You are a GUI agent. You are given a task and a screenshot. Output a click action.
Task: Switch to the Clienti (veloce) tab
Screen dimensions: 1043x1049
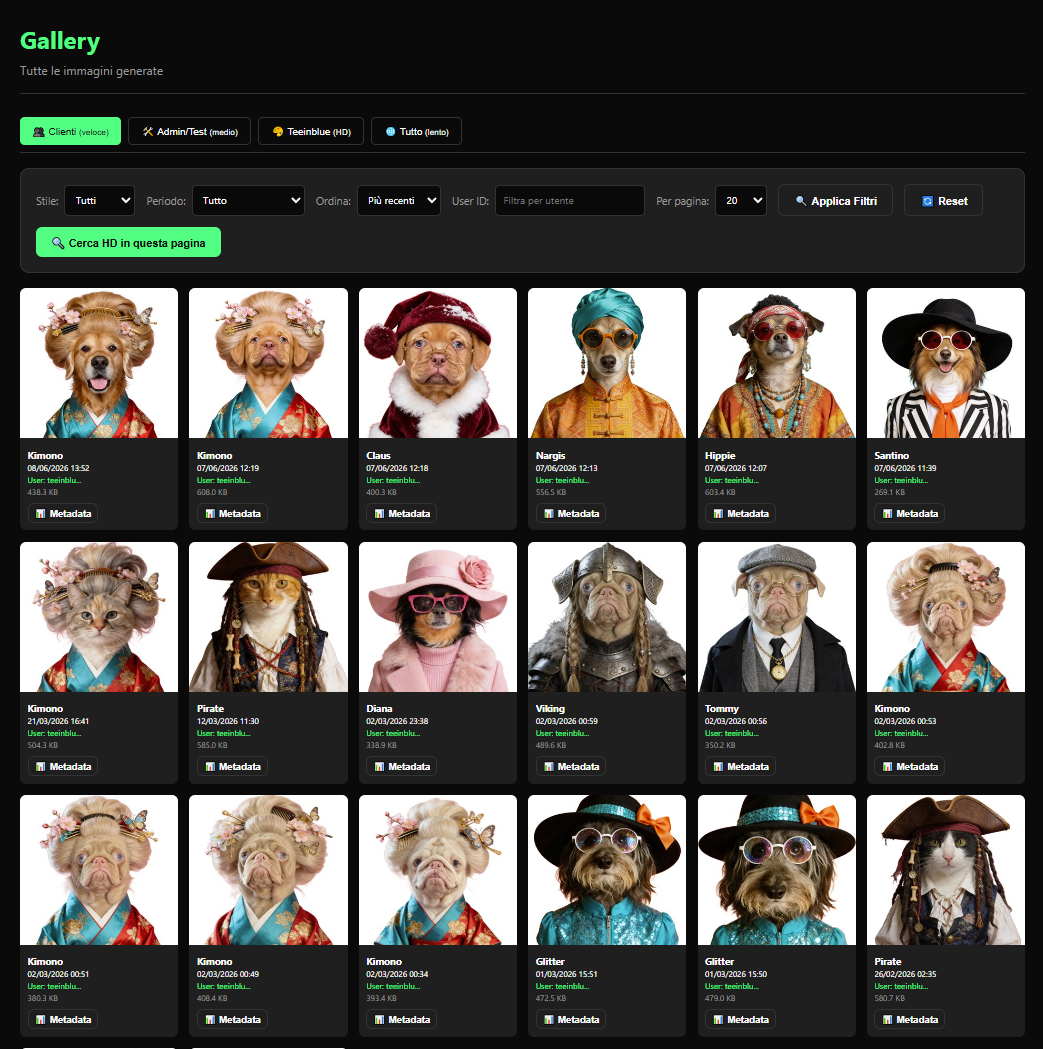tap(70, 131)
